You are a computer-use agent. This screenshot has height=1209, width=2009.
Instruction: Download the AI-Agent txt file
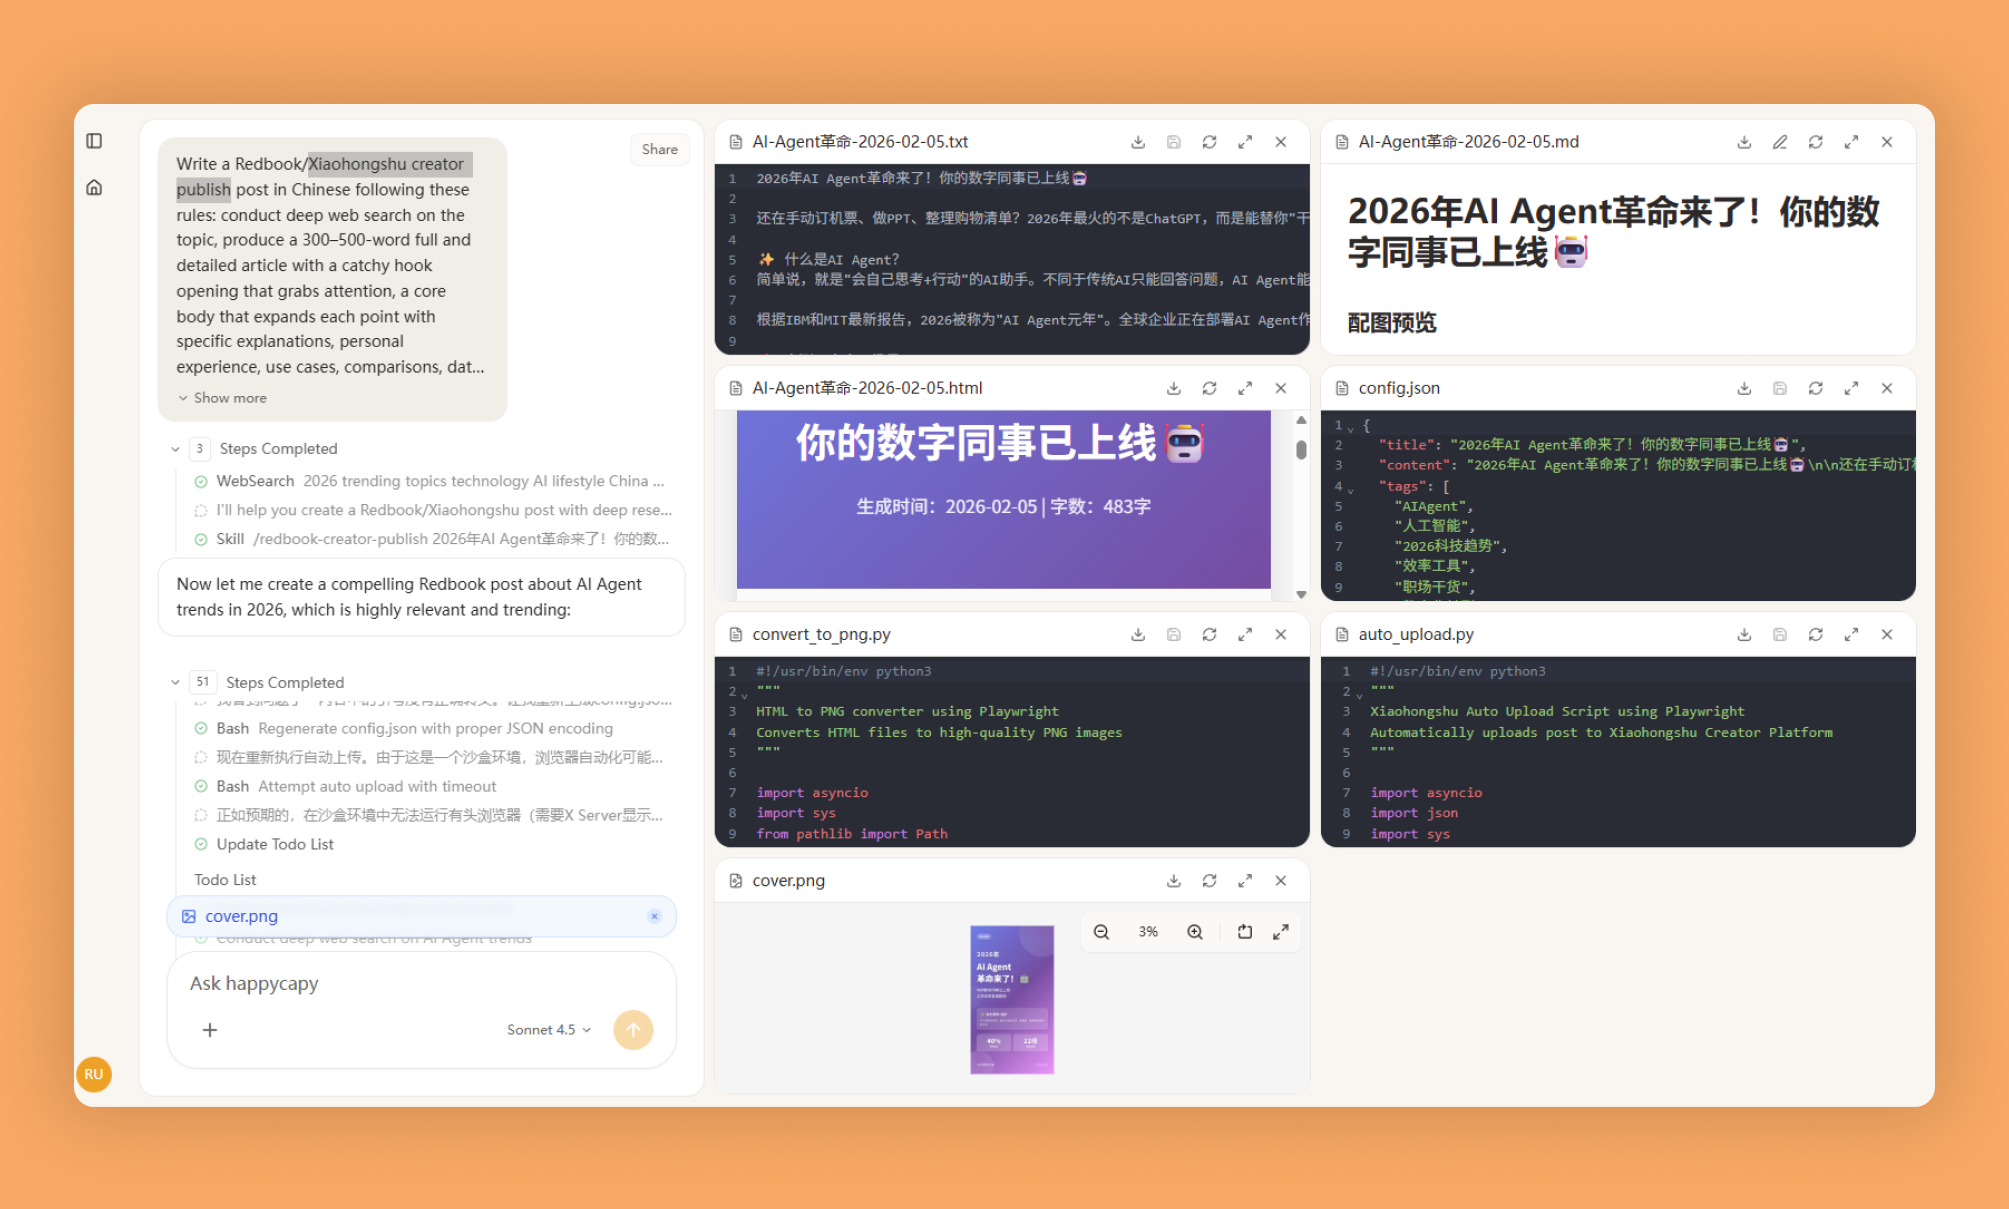click(1138, 142)
